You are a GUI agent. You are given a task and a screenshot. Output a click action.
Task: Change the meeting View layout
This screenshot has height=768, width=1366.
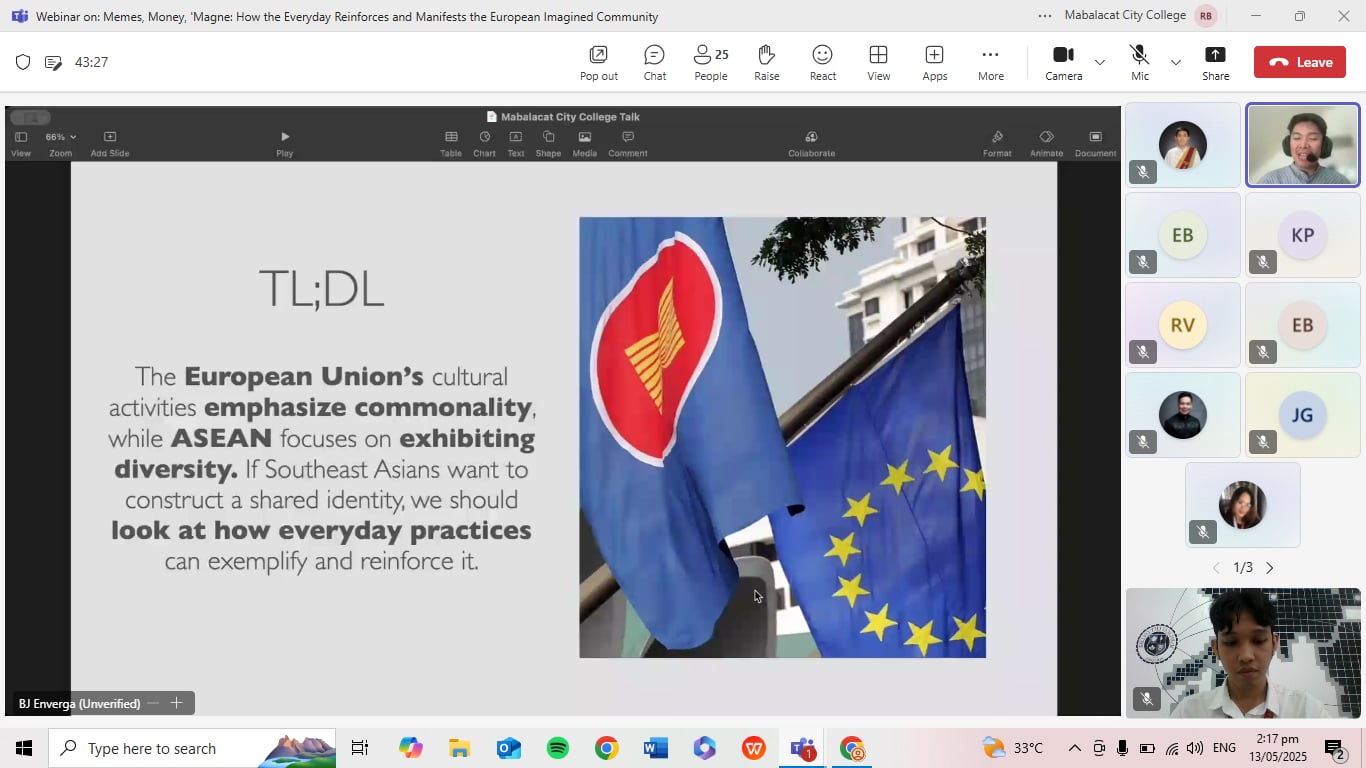tap(879, 62)
